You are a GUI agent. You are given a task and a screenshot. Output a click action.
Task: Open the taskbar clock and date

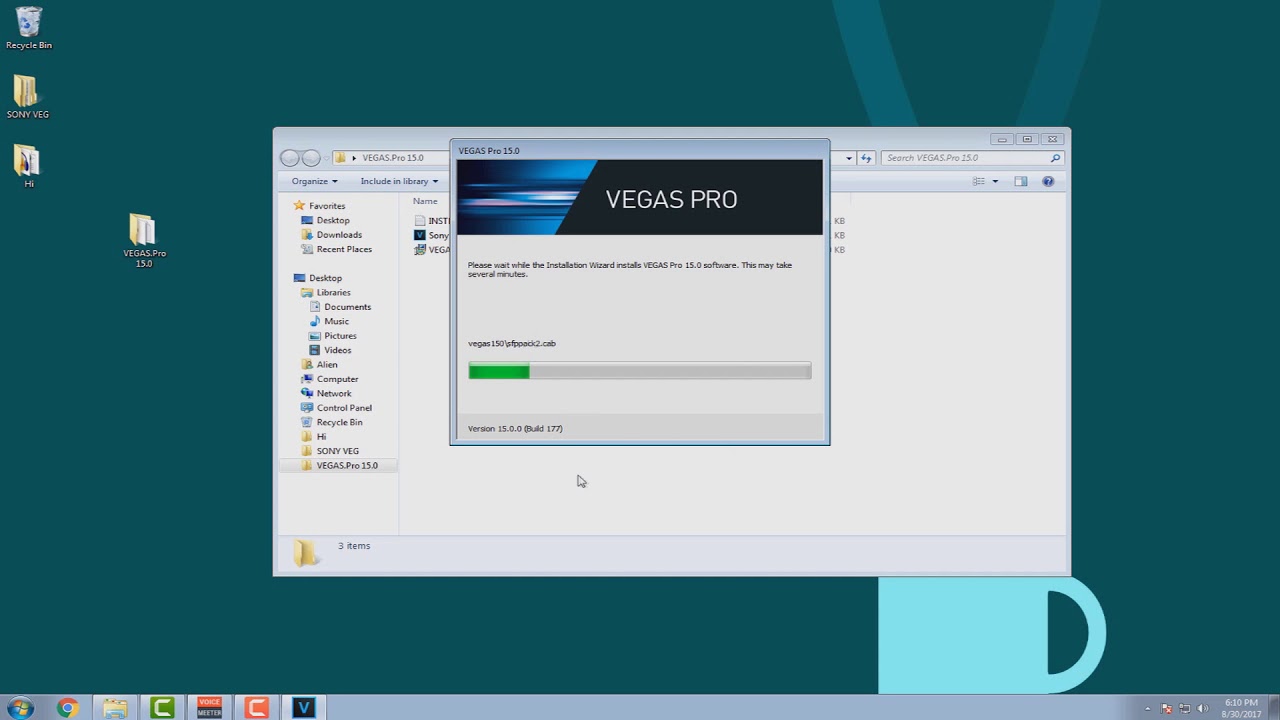[1240, 708]
